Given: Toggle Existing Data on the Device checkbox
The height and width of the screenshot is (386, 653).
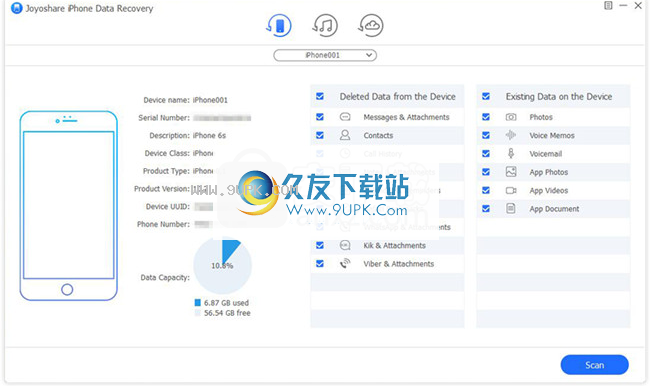Looking at the screenshot, I should tap(486, 97).
